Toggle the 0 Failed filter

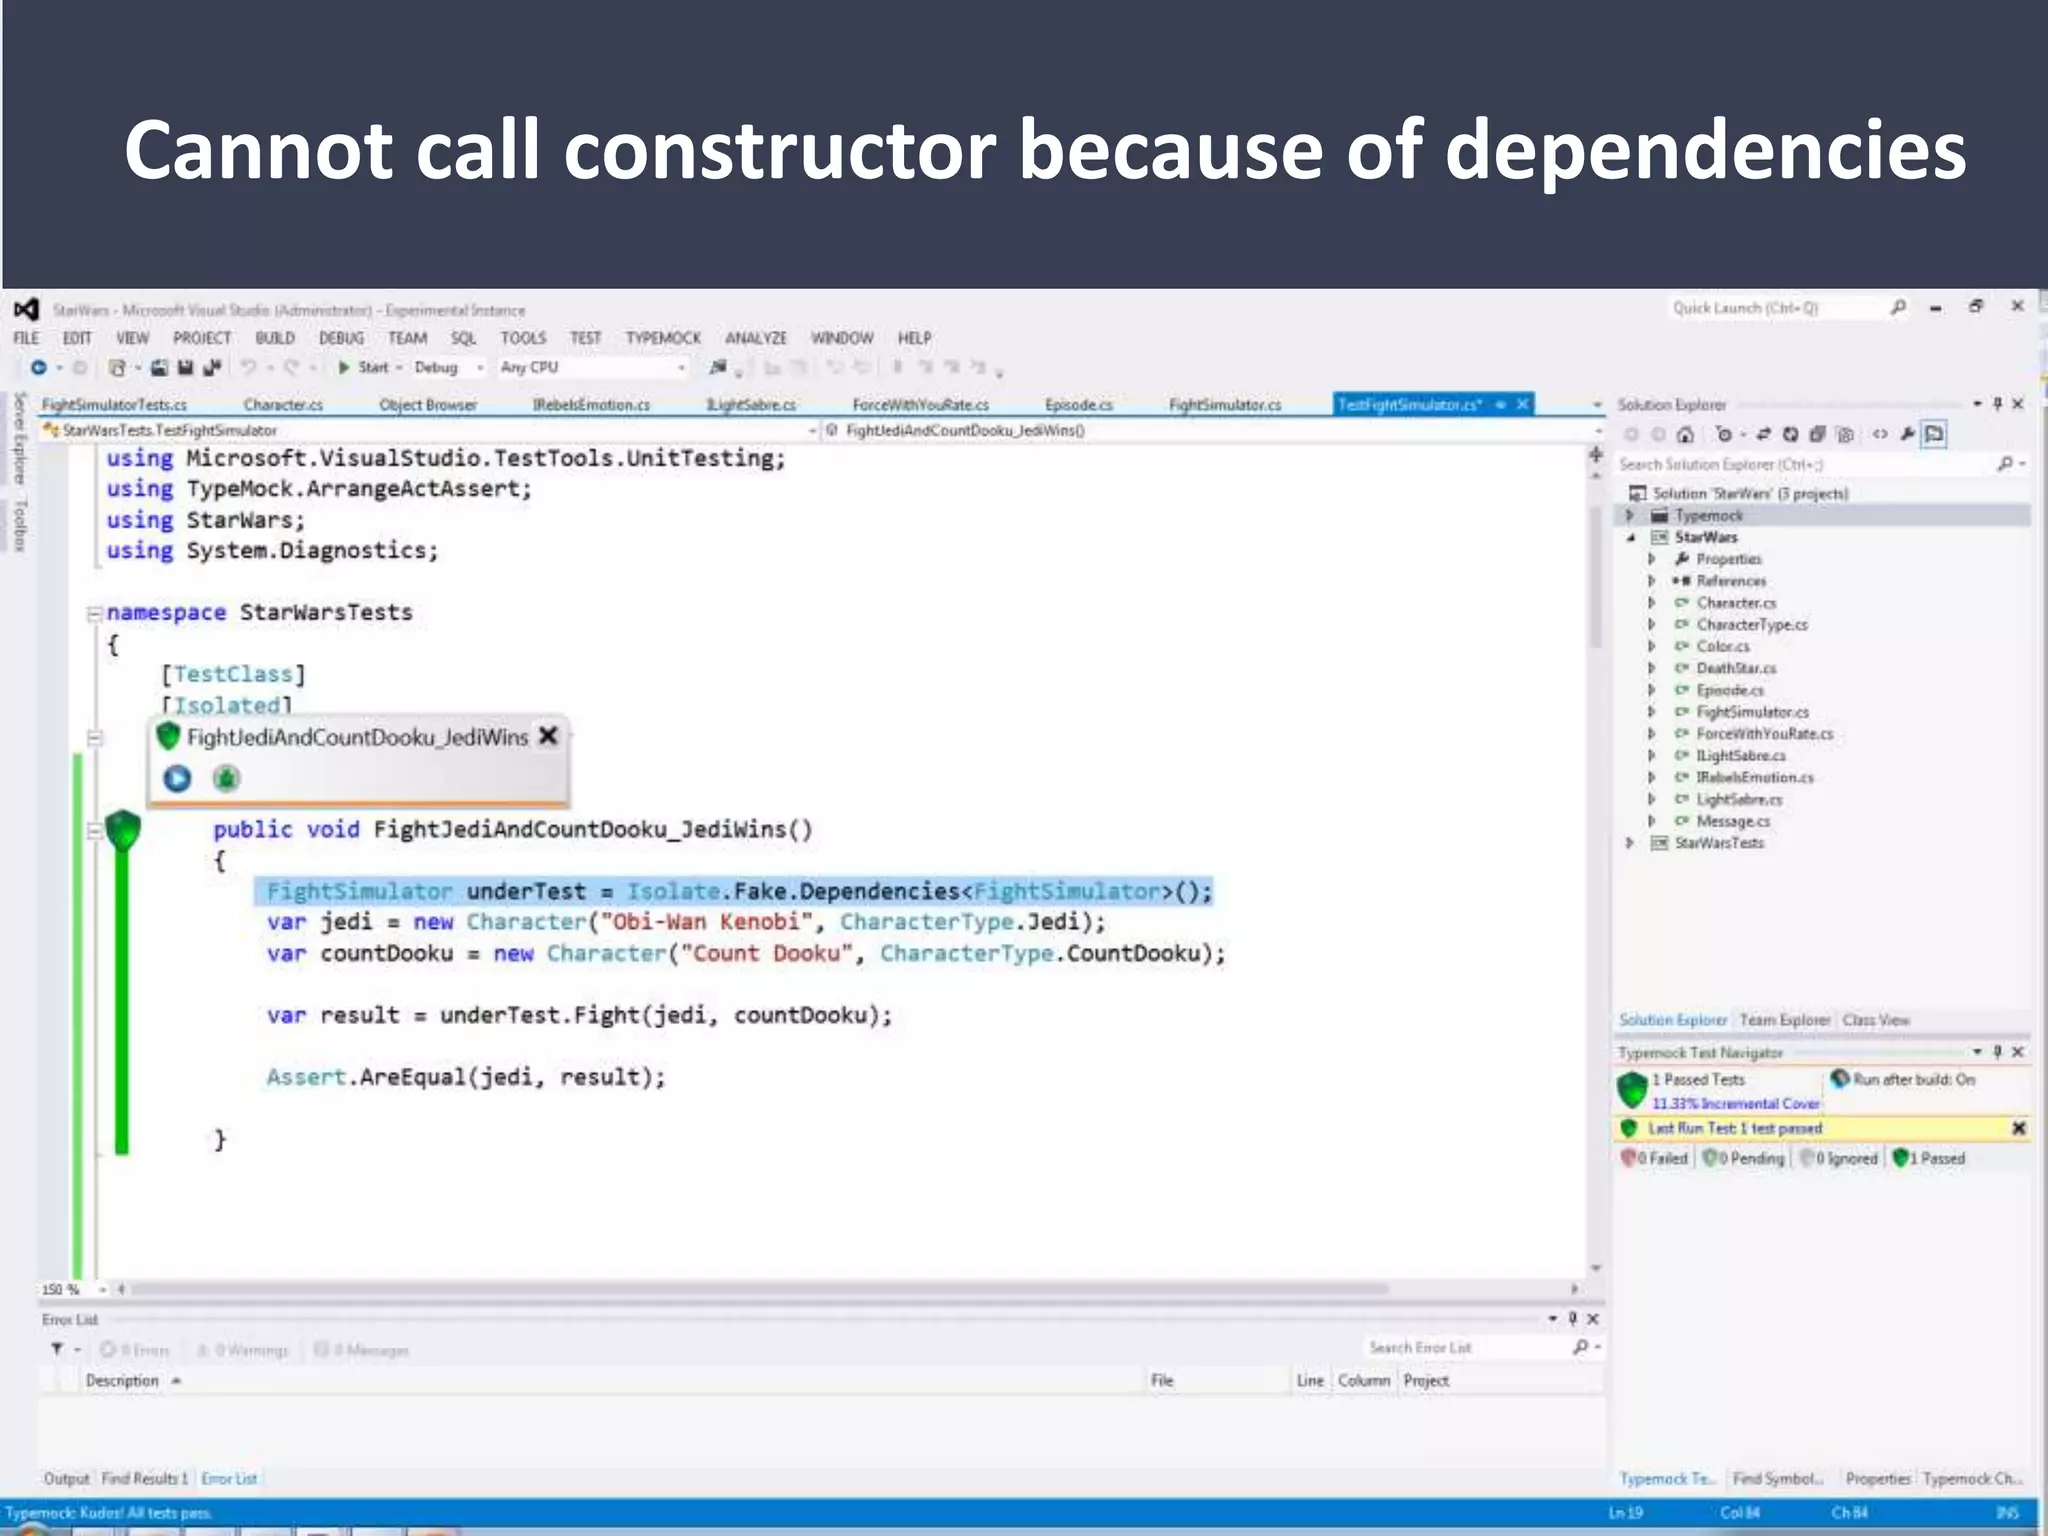1654,1158
